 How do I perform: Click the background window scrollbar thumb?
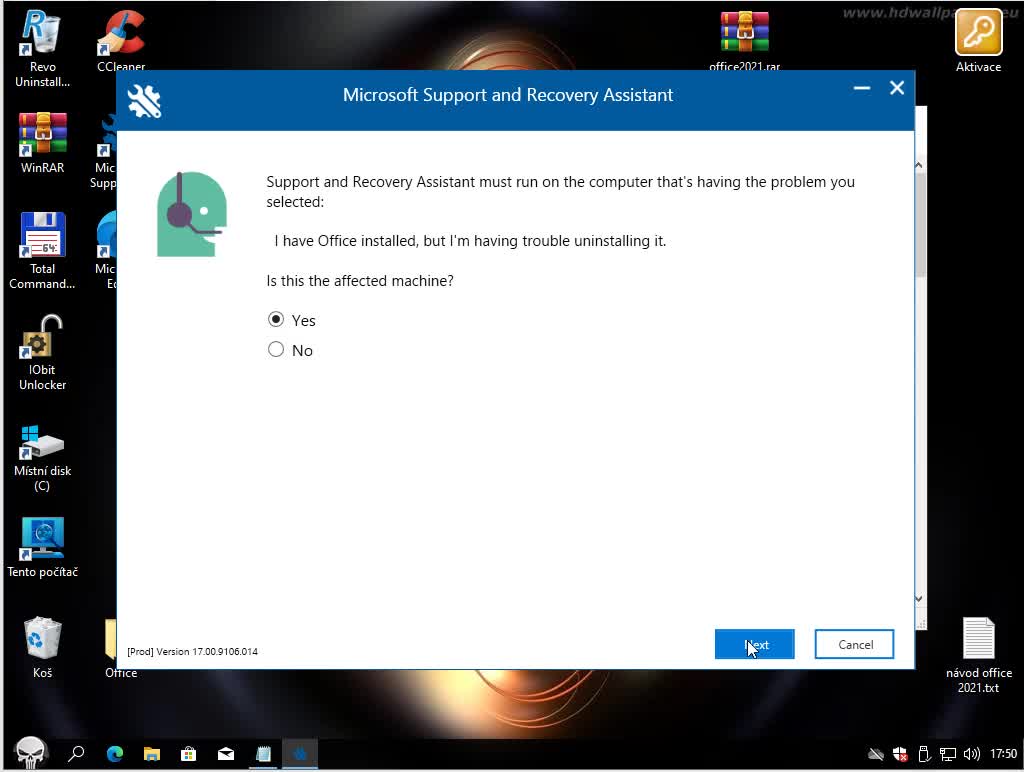(x=921, y=225)
